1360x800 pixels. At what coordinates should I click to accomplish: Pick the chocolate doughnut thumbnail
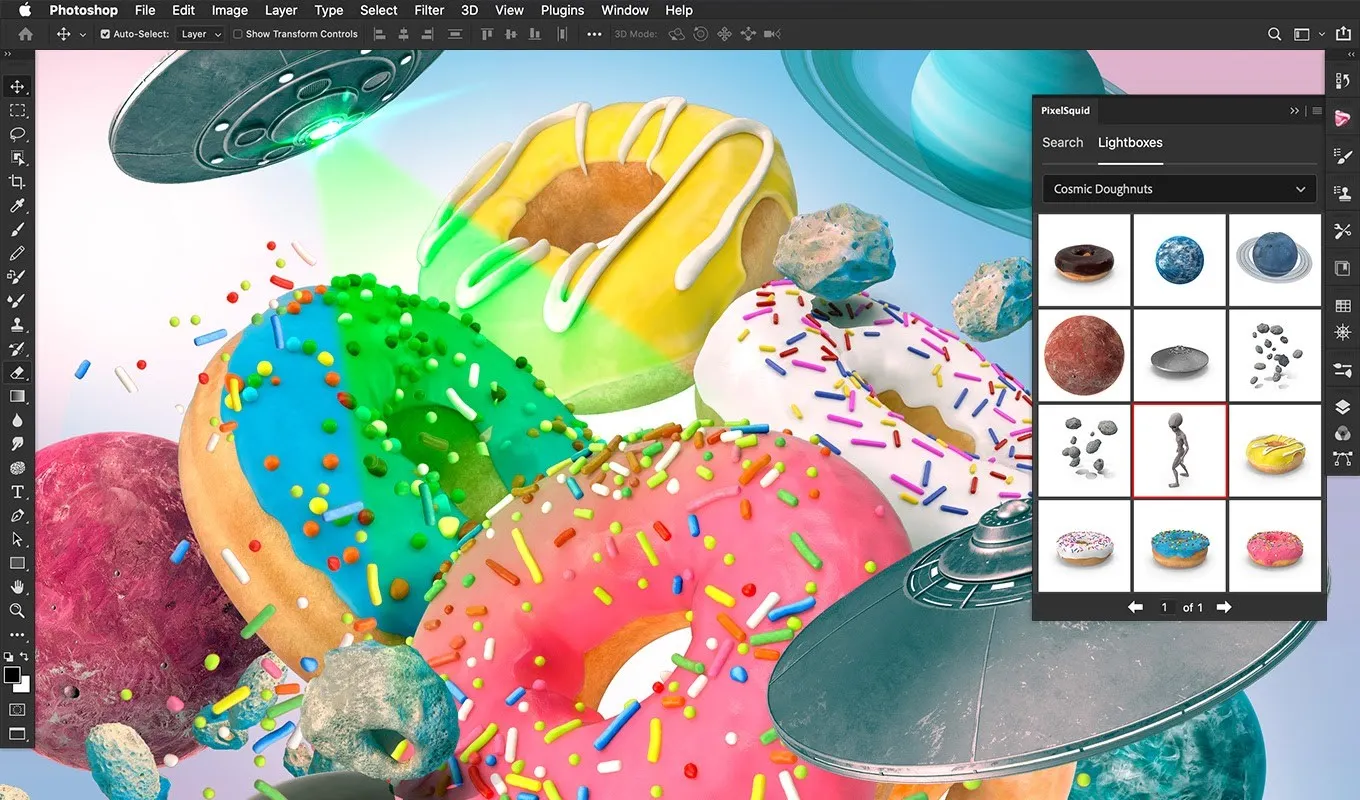pos(1084,260)
